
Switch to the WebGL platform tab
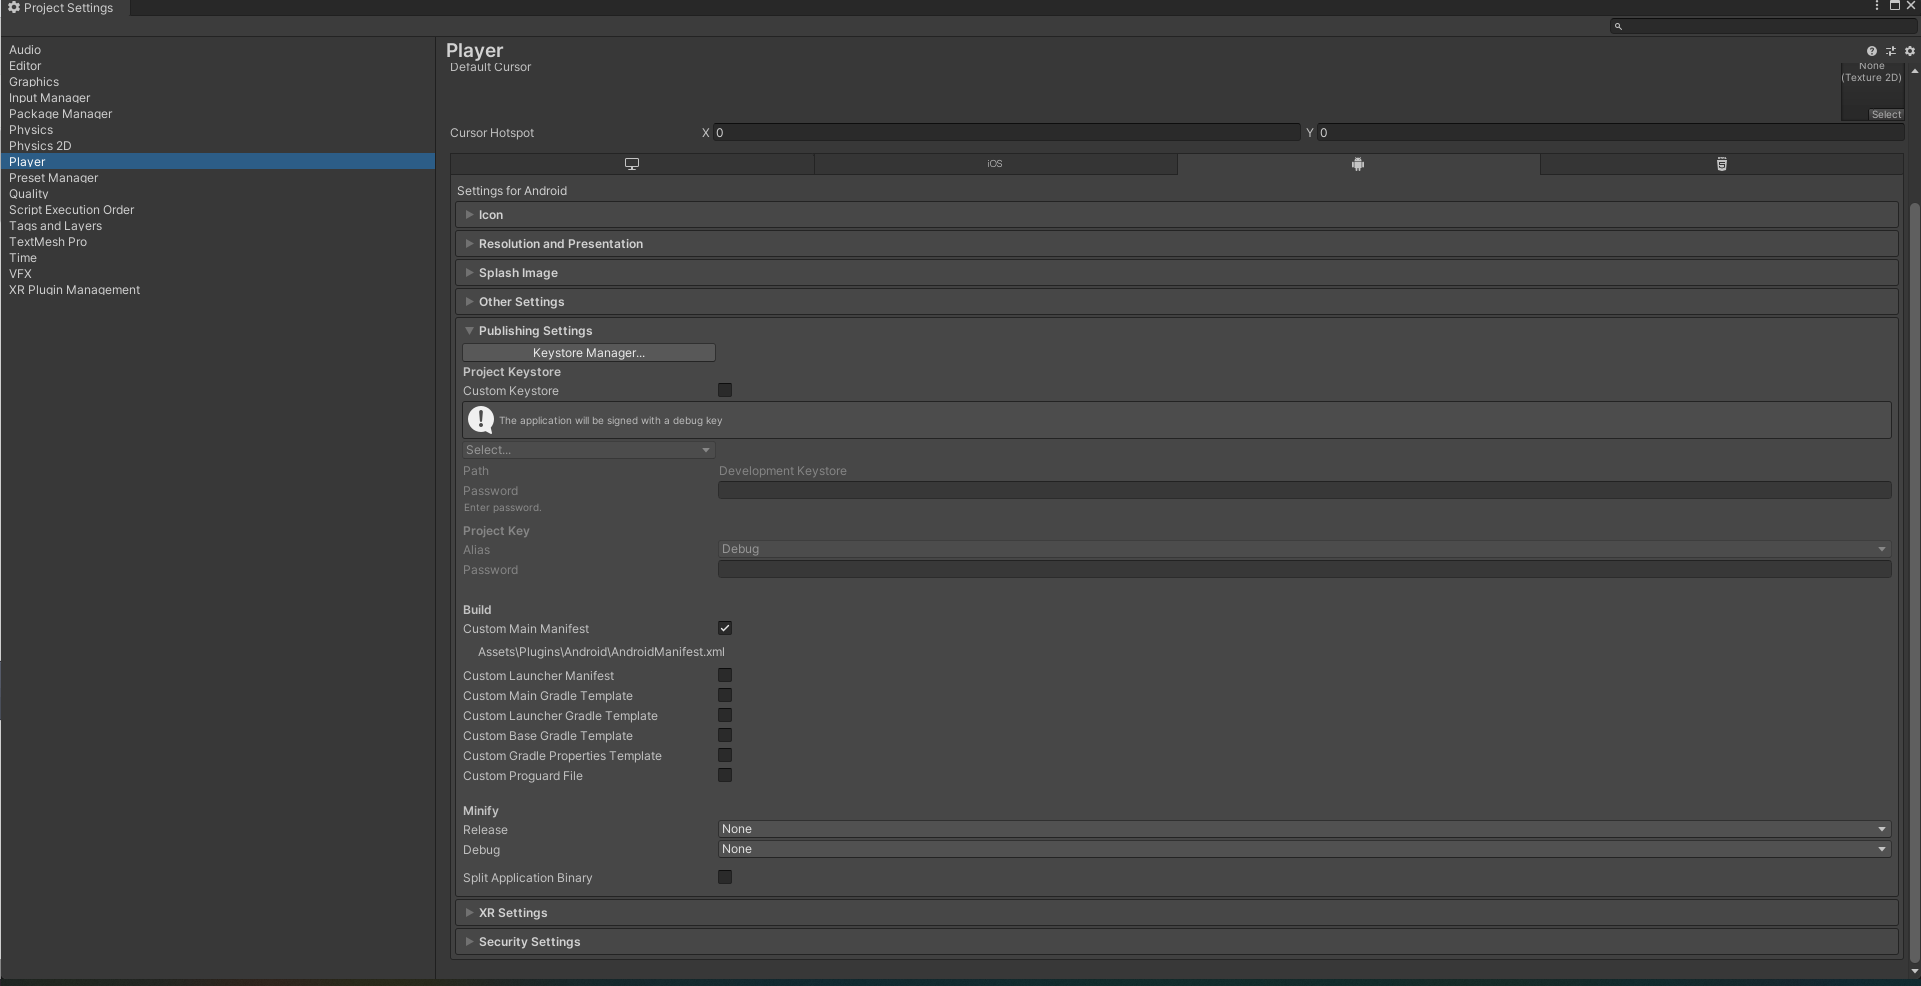(1721, 164)
